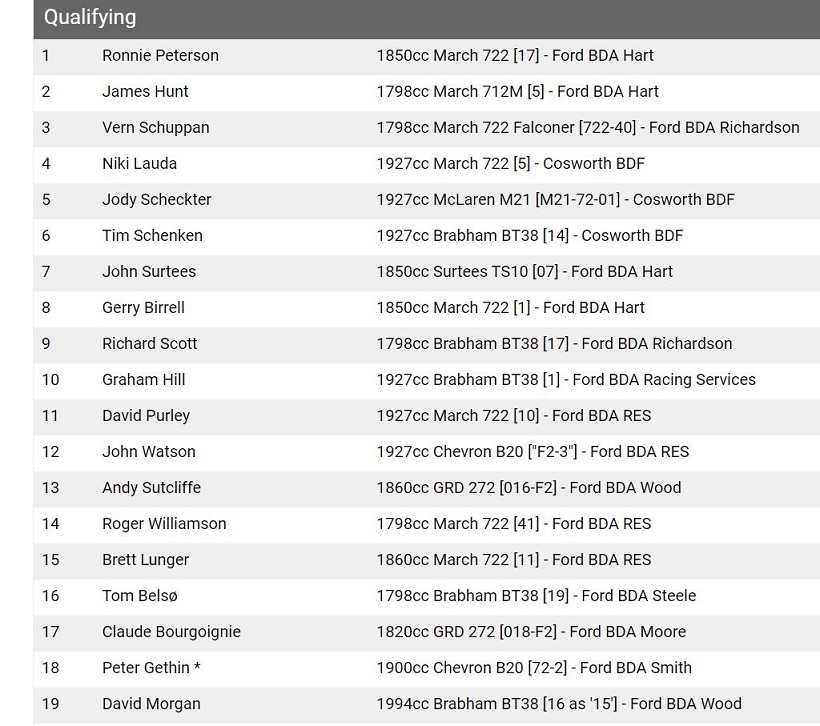Click Roger Williamson's name
Image resolution: width=820 pixels, height=726 pixels.
point(164,524)
